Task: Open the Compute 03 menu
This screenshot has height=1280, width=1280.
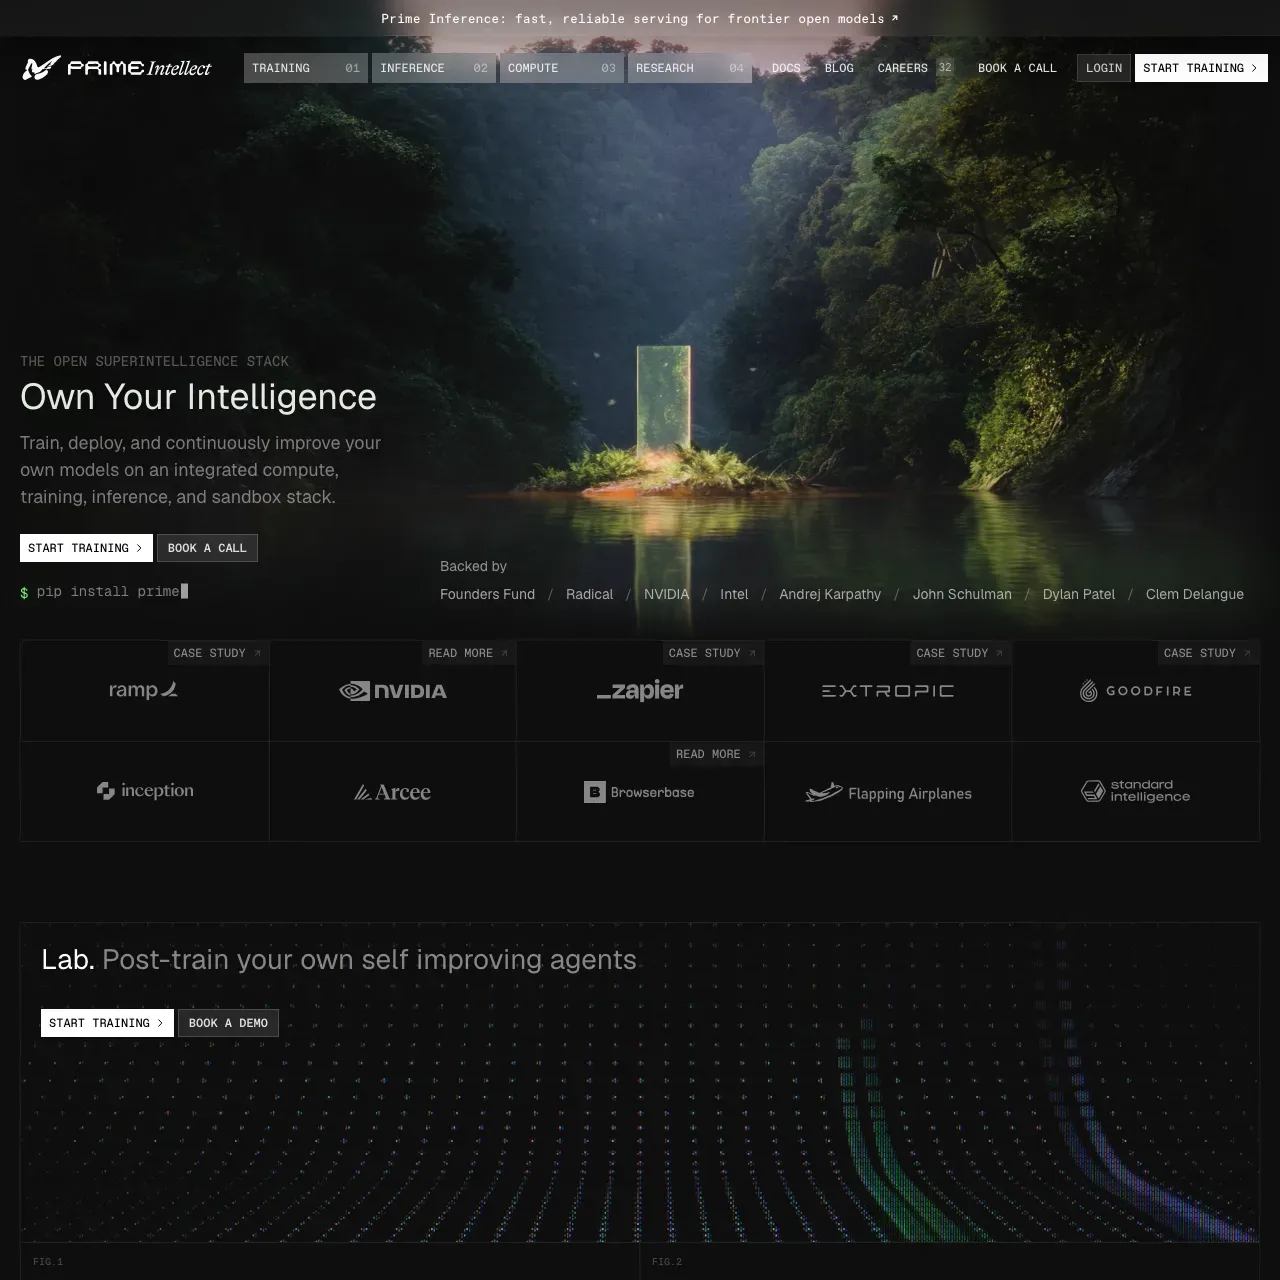Action: point(562,68)
